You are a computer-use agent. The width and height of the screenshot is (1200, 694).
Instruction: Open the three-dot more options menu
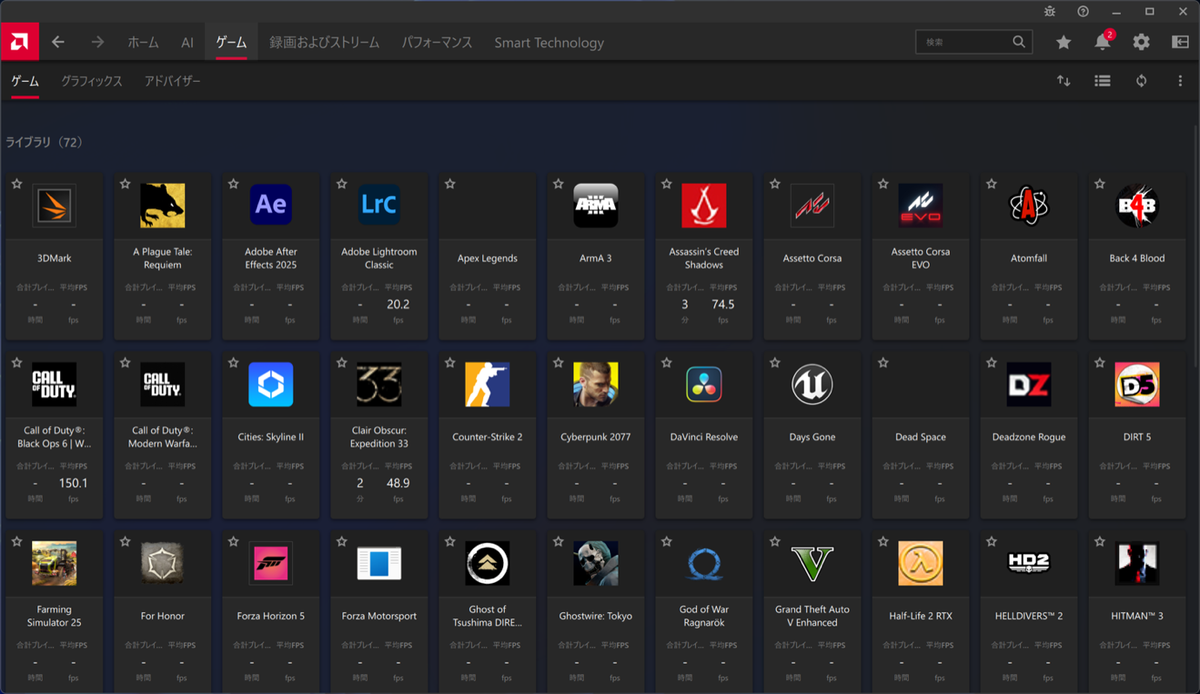[x=1180, y=81]
